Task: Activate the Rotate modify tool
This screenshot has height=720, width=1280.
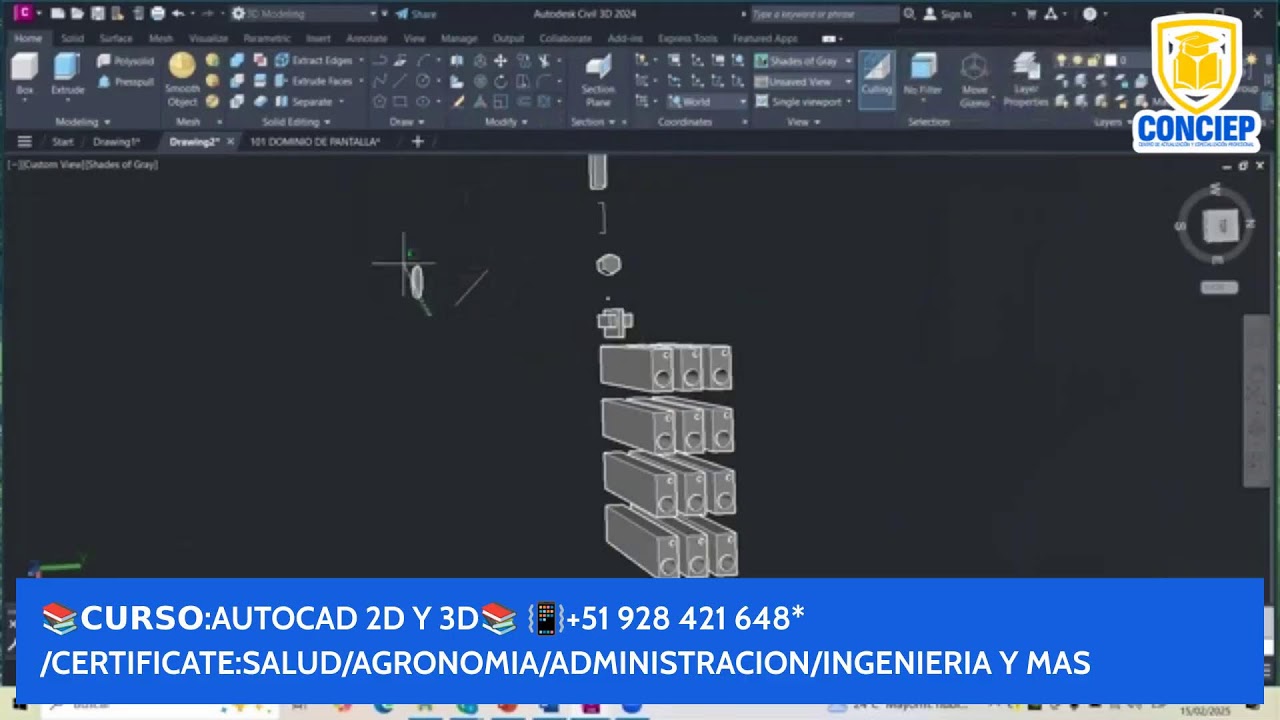Action: click(x=500, y=81)
